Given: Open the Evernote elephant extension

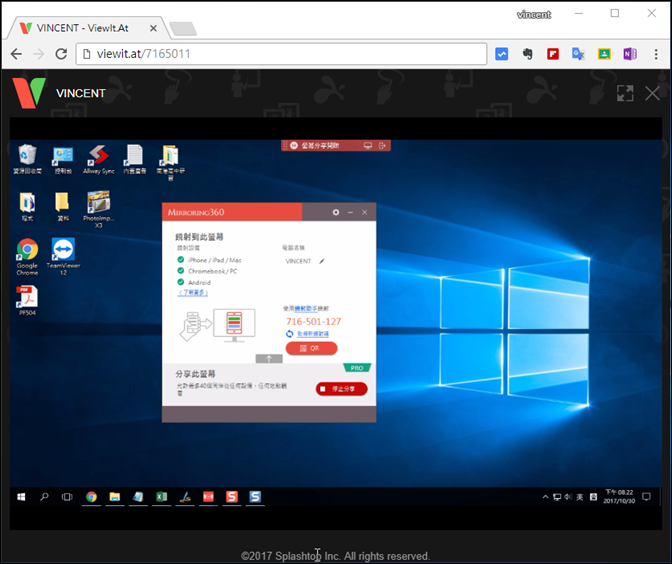Looking at the screenshot, I should [527, 54].
